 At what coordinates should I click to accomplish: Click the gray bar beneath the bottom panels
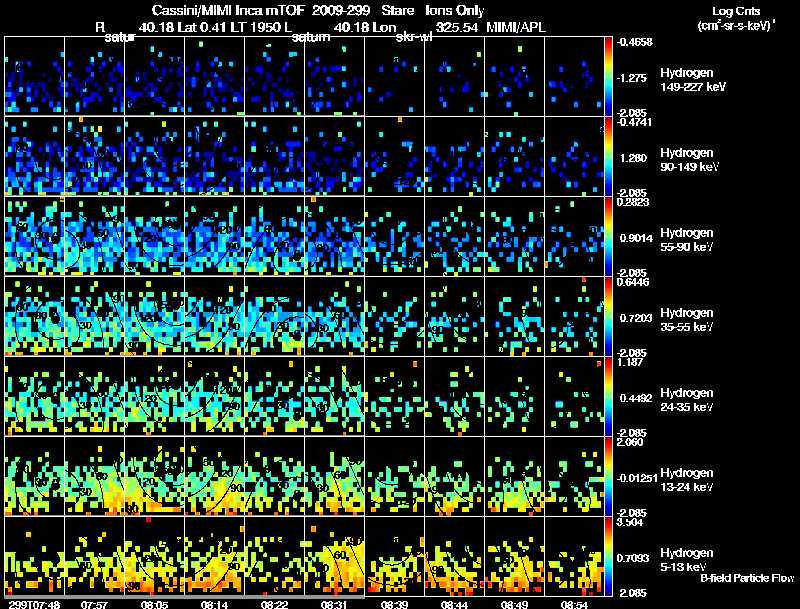coord(185,597)
